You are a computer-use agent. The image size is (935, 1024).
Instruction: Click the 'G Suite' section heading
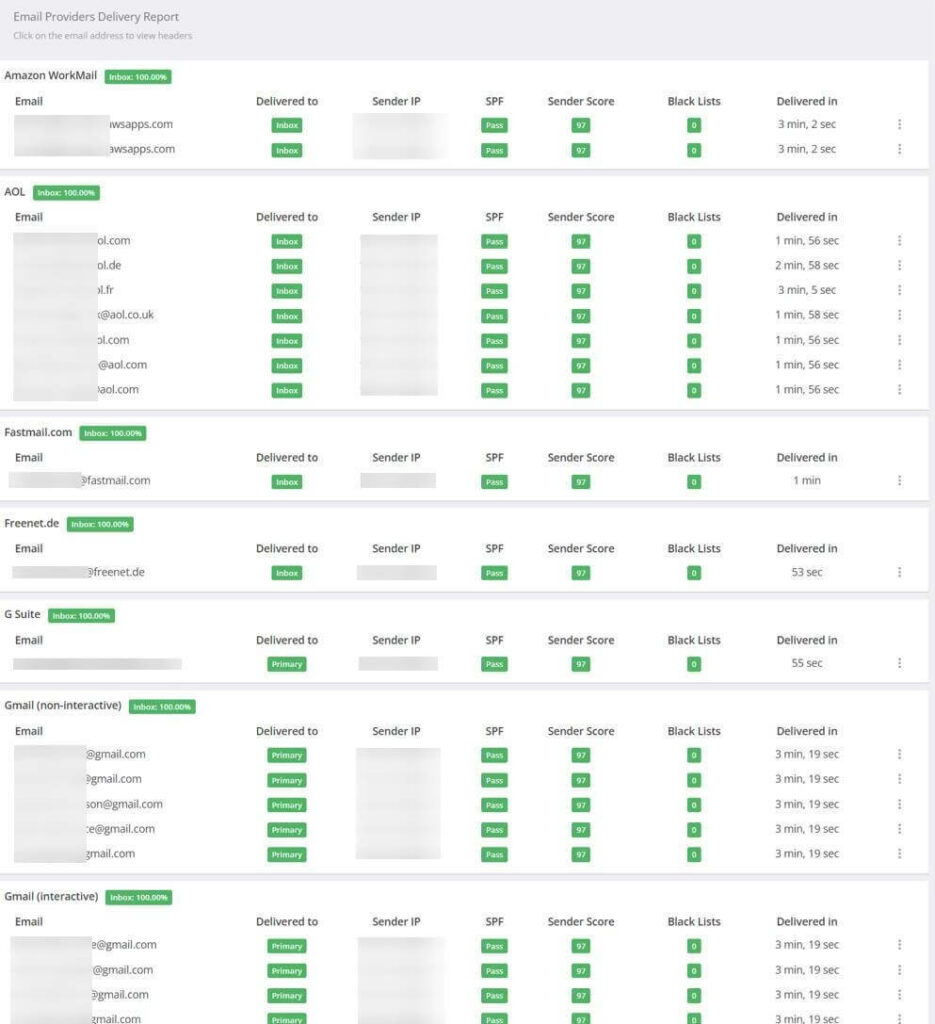pos(22,615)
